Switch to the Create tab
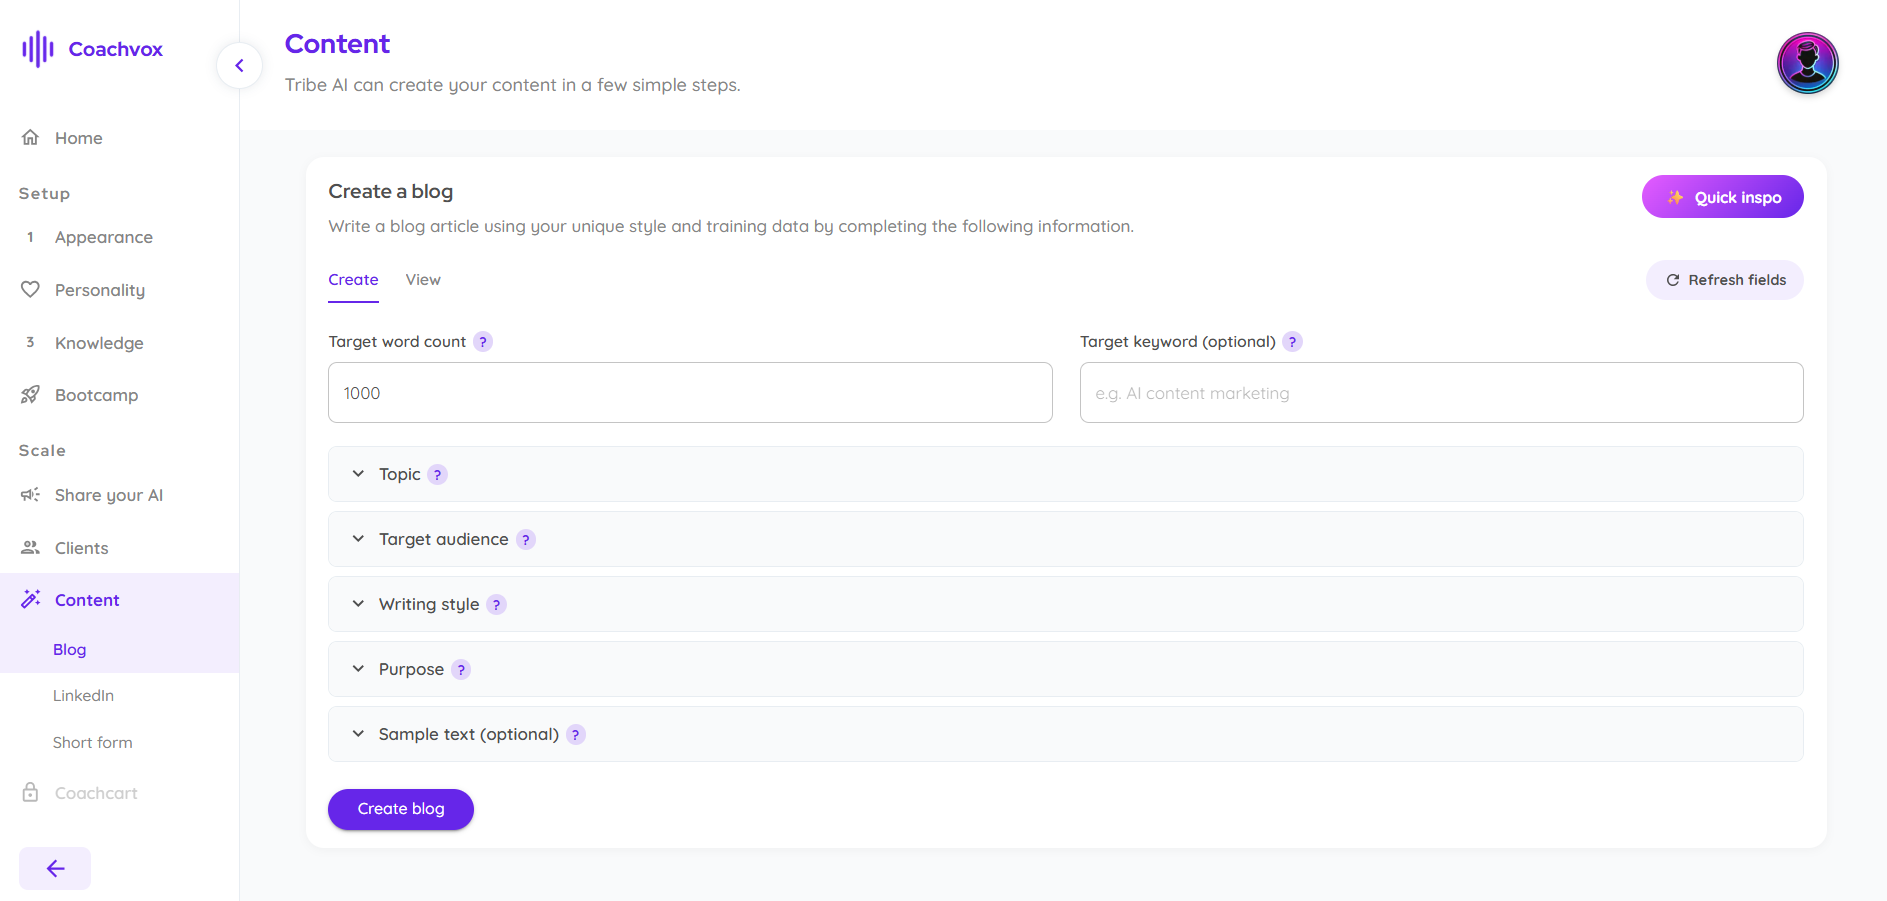 (x=353, y=280)
